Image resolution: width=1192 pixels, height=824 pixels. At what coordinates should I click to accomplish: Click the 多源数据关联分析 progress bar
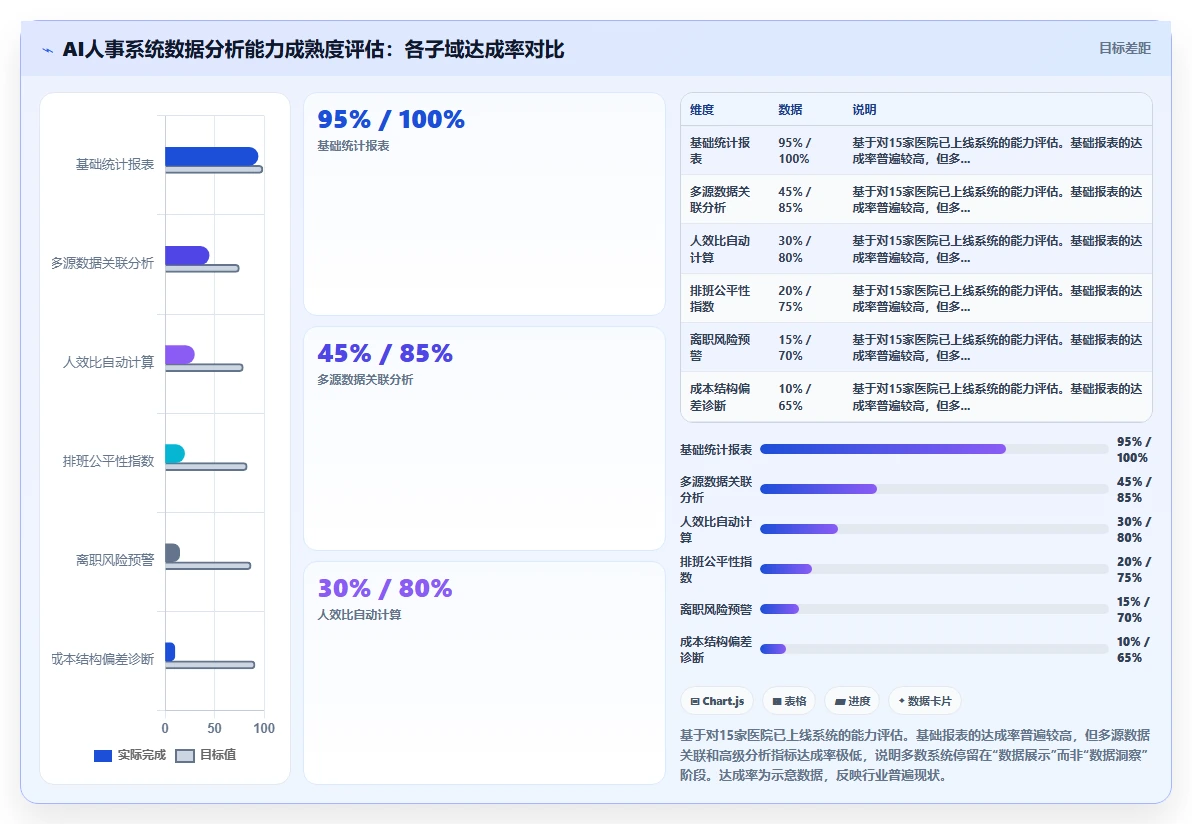934,489
